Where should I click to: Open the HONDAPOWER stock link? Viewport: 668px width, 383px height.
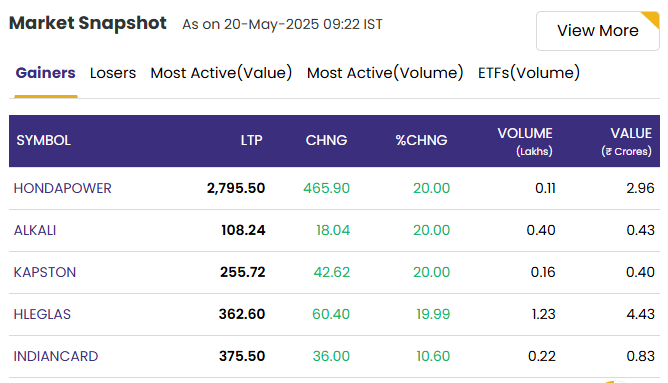click(x=63, y=188)
